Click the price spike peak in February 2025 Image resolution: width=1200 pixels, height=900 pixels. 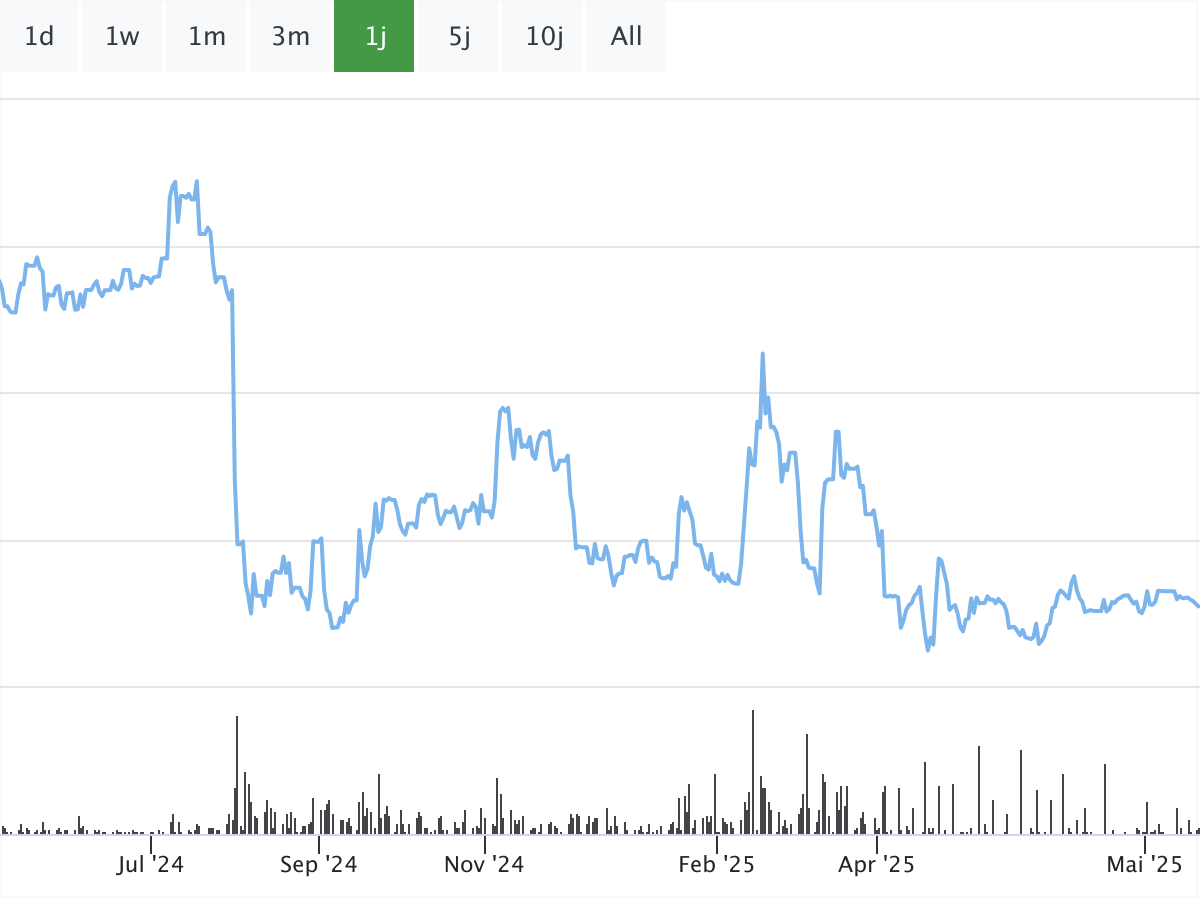point(763,354)
